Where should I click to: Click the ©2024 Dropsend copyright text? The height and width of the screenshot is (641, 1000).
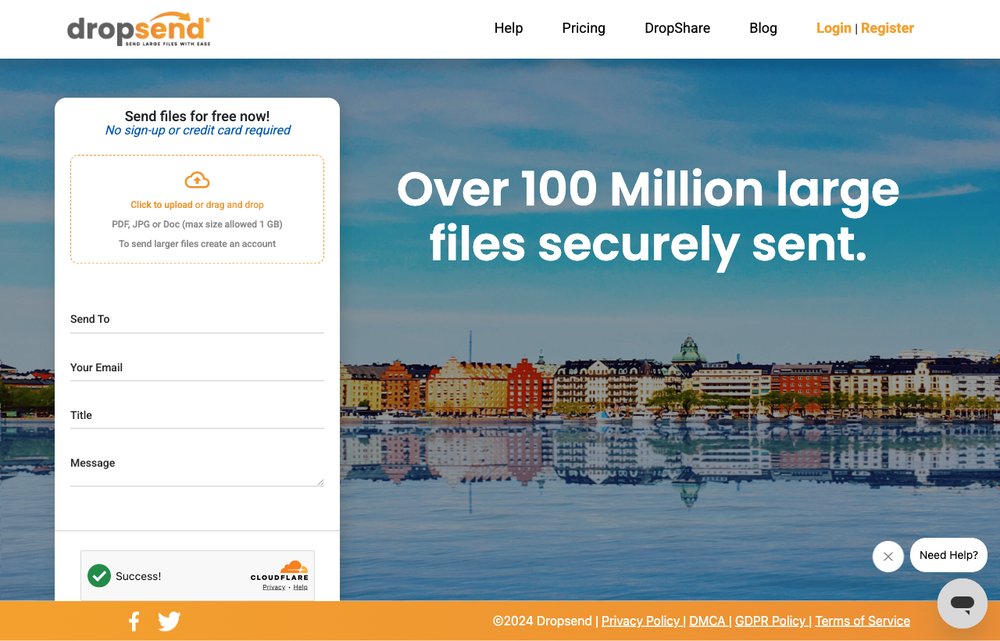542,621
